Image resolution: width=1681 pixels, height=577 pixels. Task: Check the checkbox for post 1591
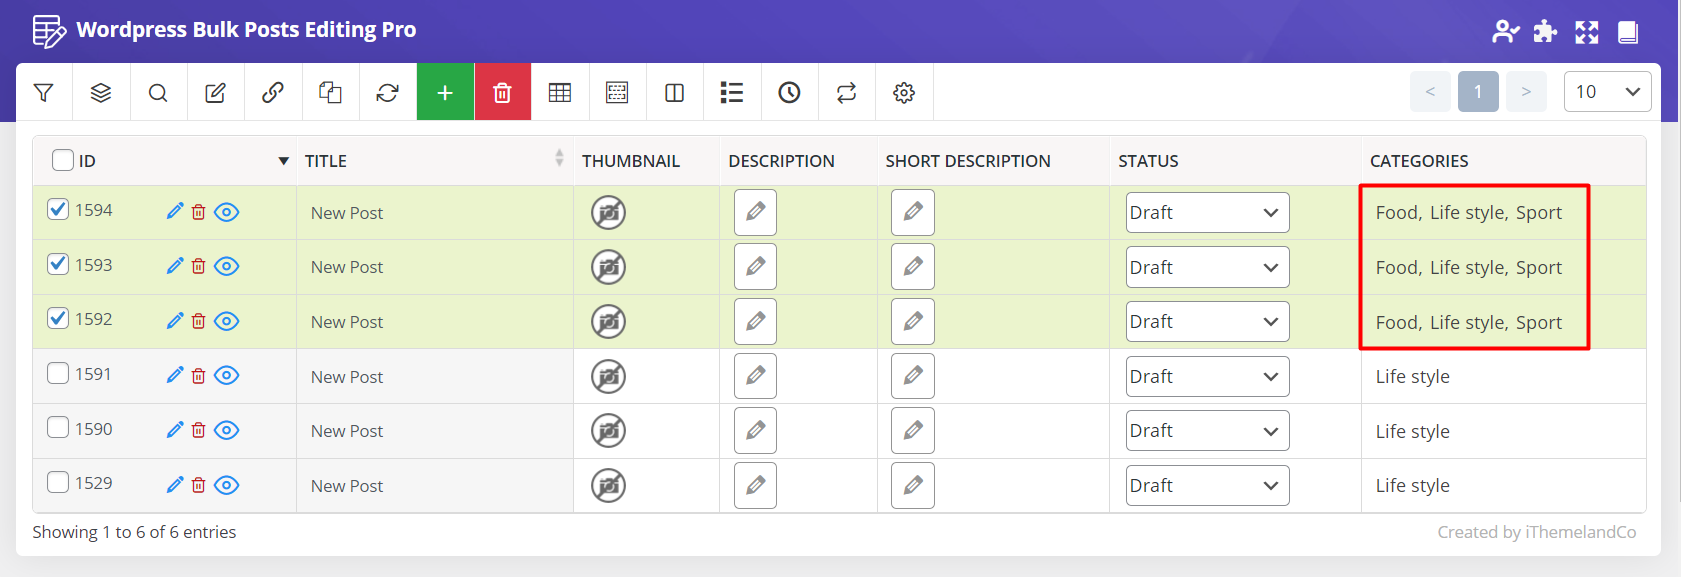pyautogui.click(x=58, y=373)
